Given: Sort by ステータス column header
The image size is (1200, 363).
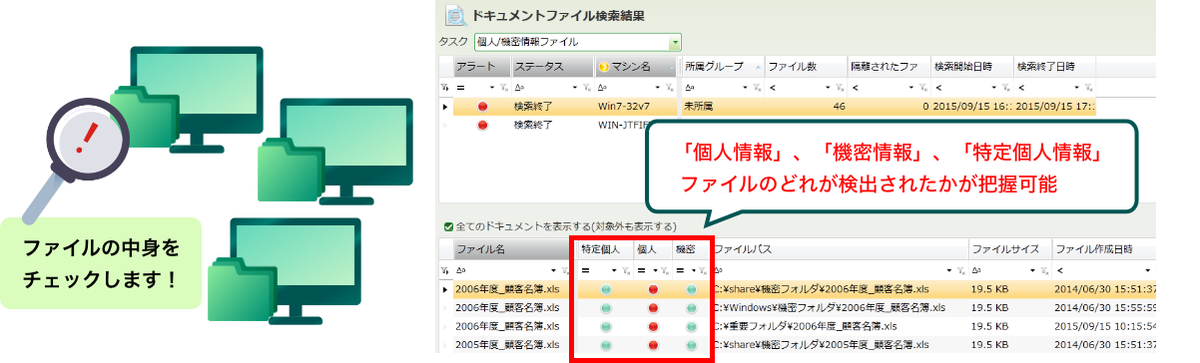Looking at the screenshot, I should 552,67.
